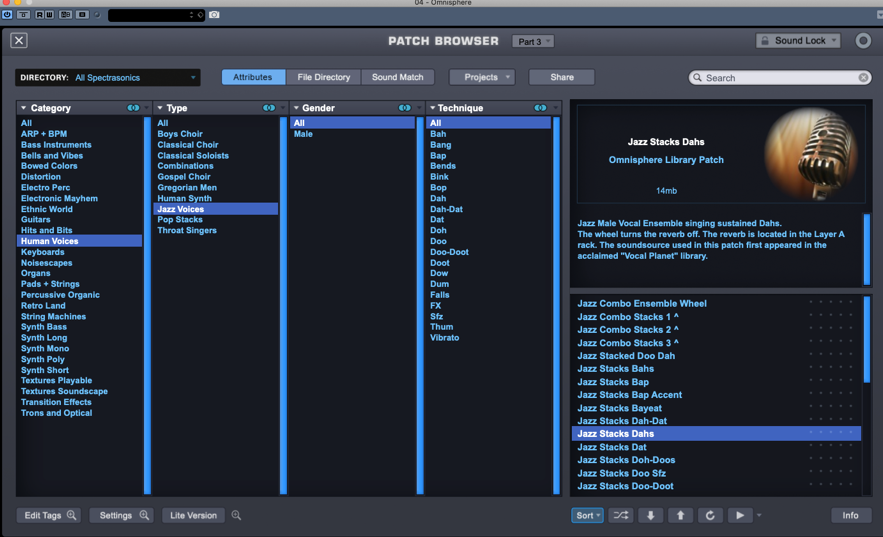Screen dimensions: 883x537
Task: Open the audition options arrow beside play
Action: (x=759, y=515)
